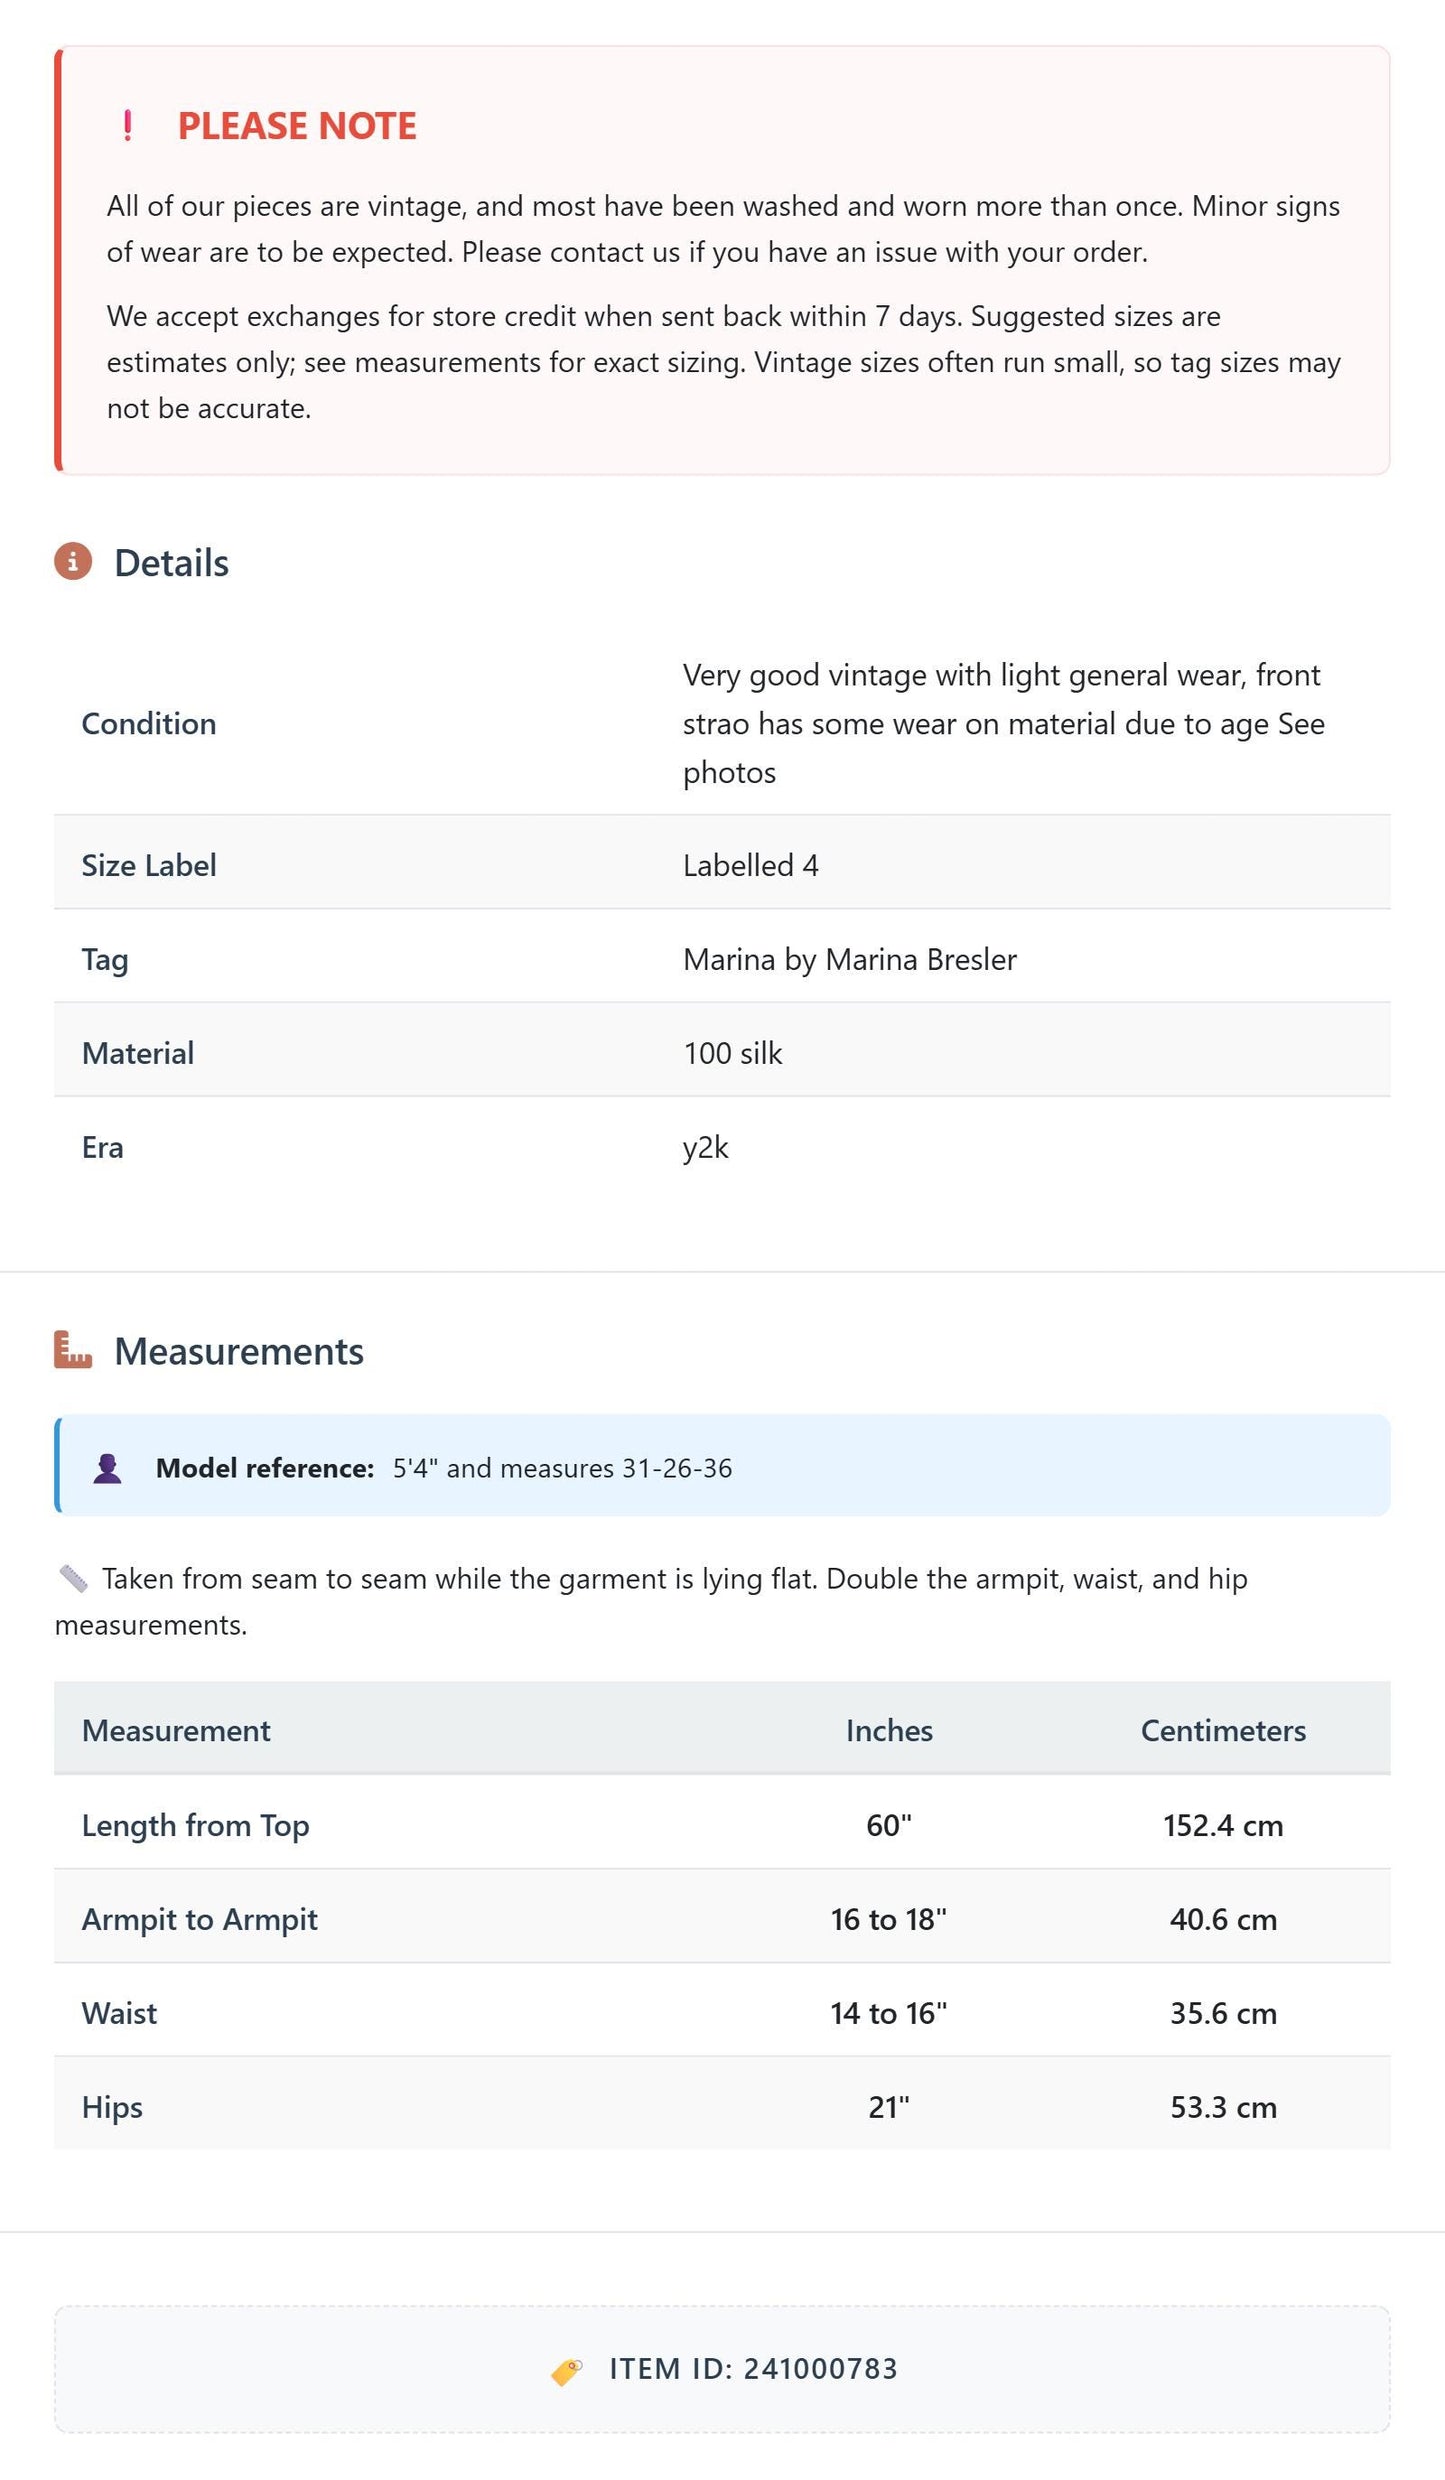1445x2480 pixels.
Task: Select the PLEASE NOTE heading
Action: click(x=297, y=126)
